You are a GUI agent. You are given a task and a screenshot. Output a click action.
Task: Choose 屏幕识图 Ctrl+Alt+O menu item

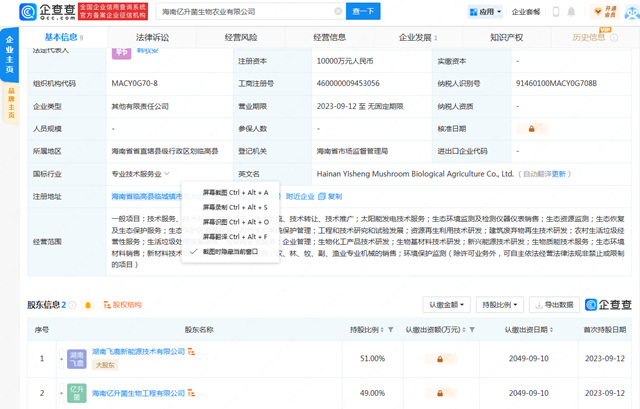[x=231, y=222]
